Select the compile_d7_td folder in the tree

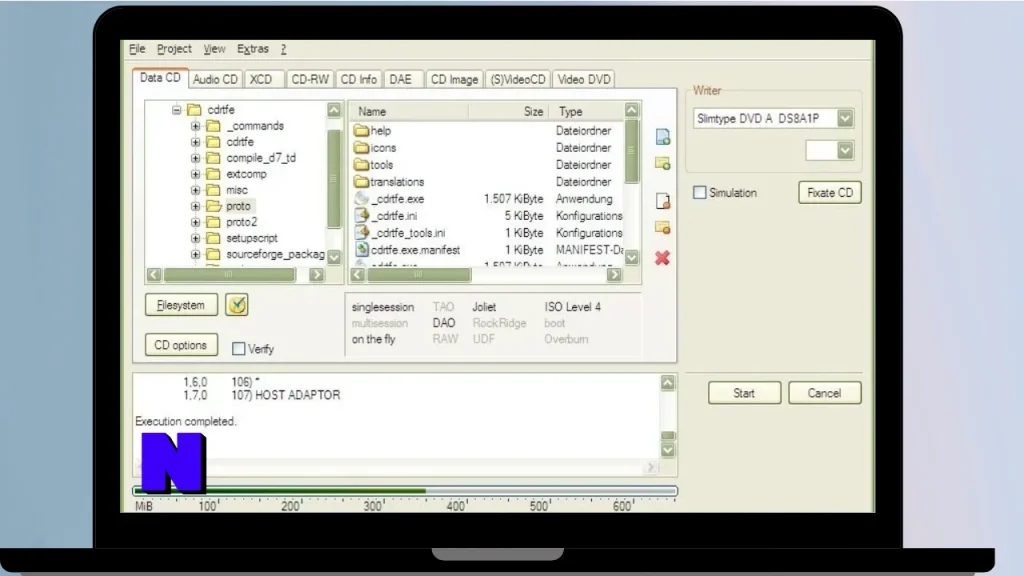click(251, 157)
